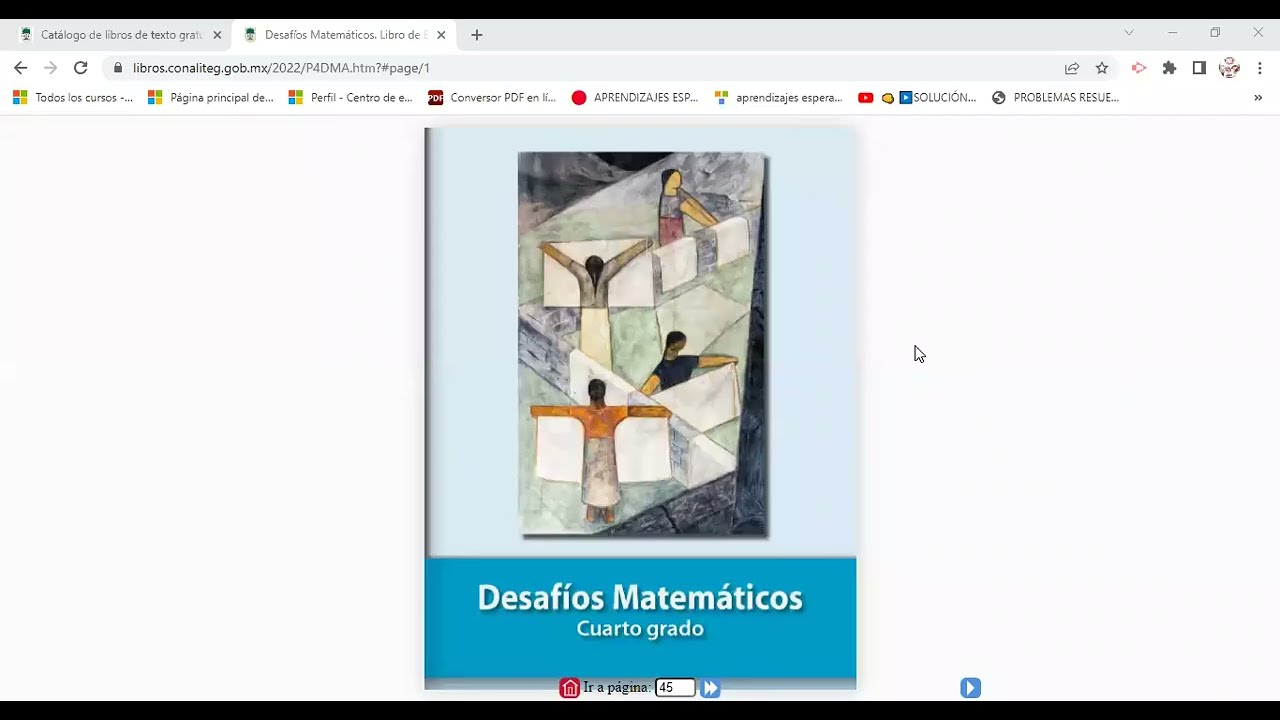Open the red arrow extension

[x=1139, y=68]
